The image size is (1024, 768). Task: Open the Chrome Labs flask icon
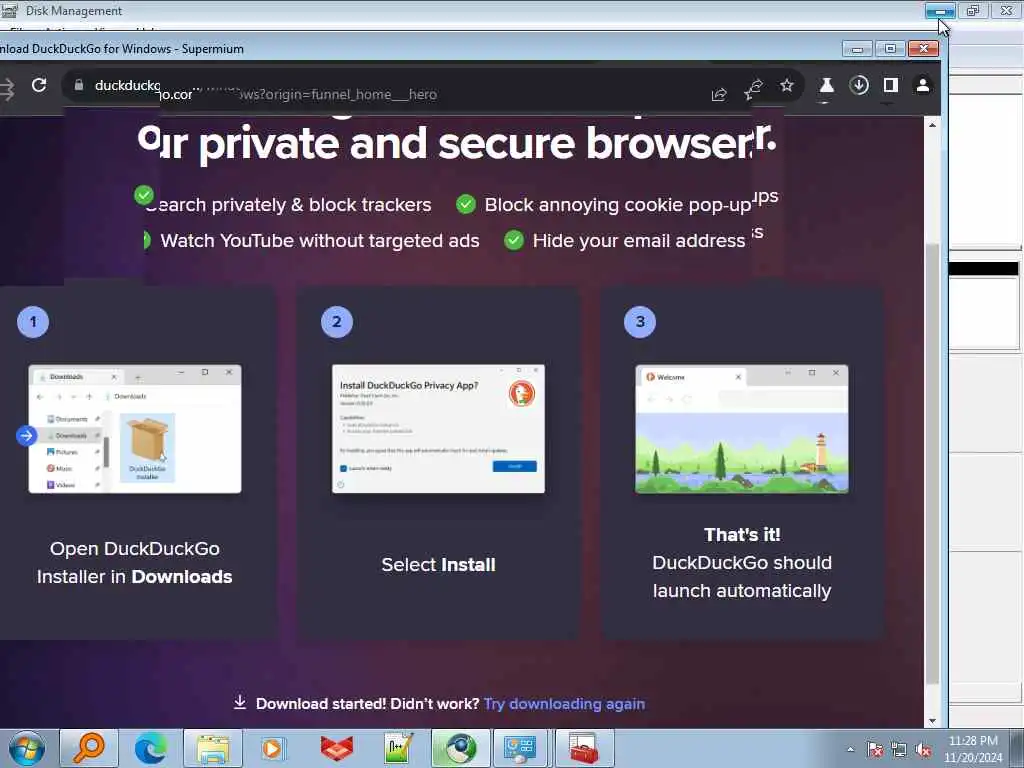(826, 86)
